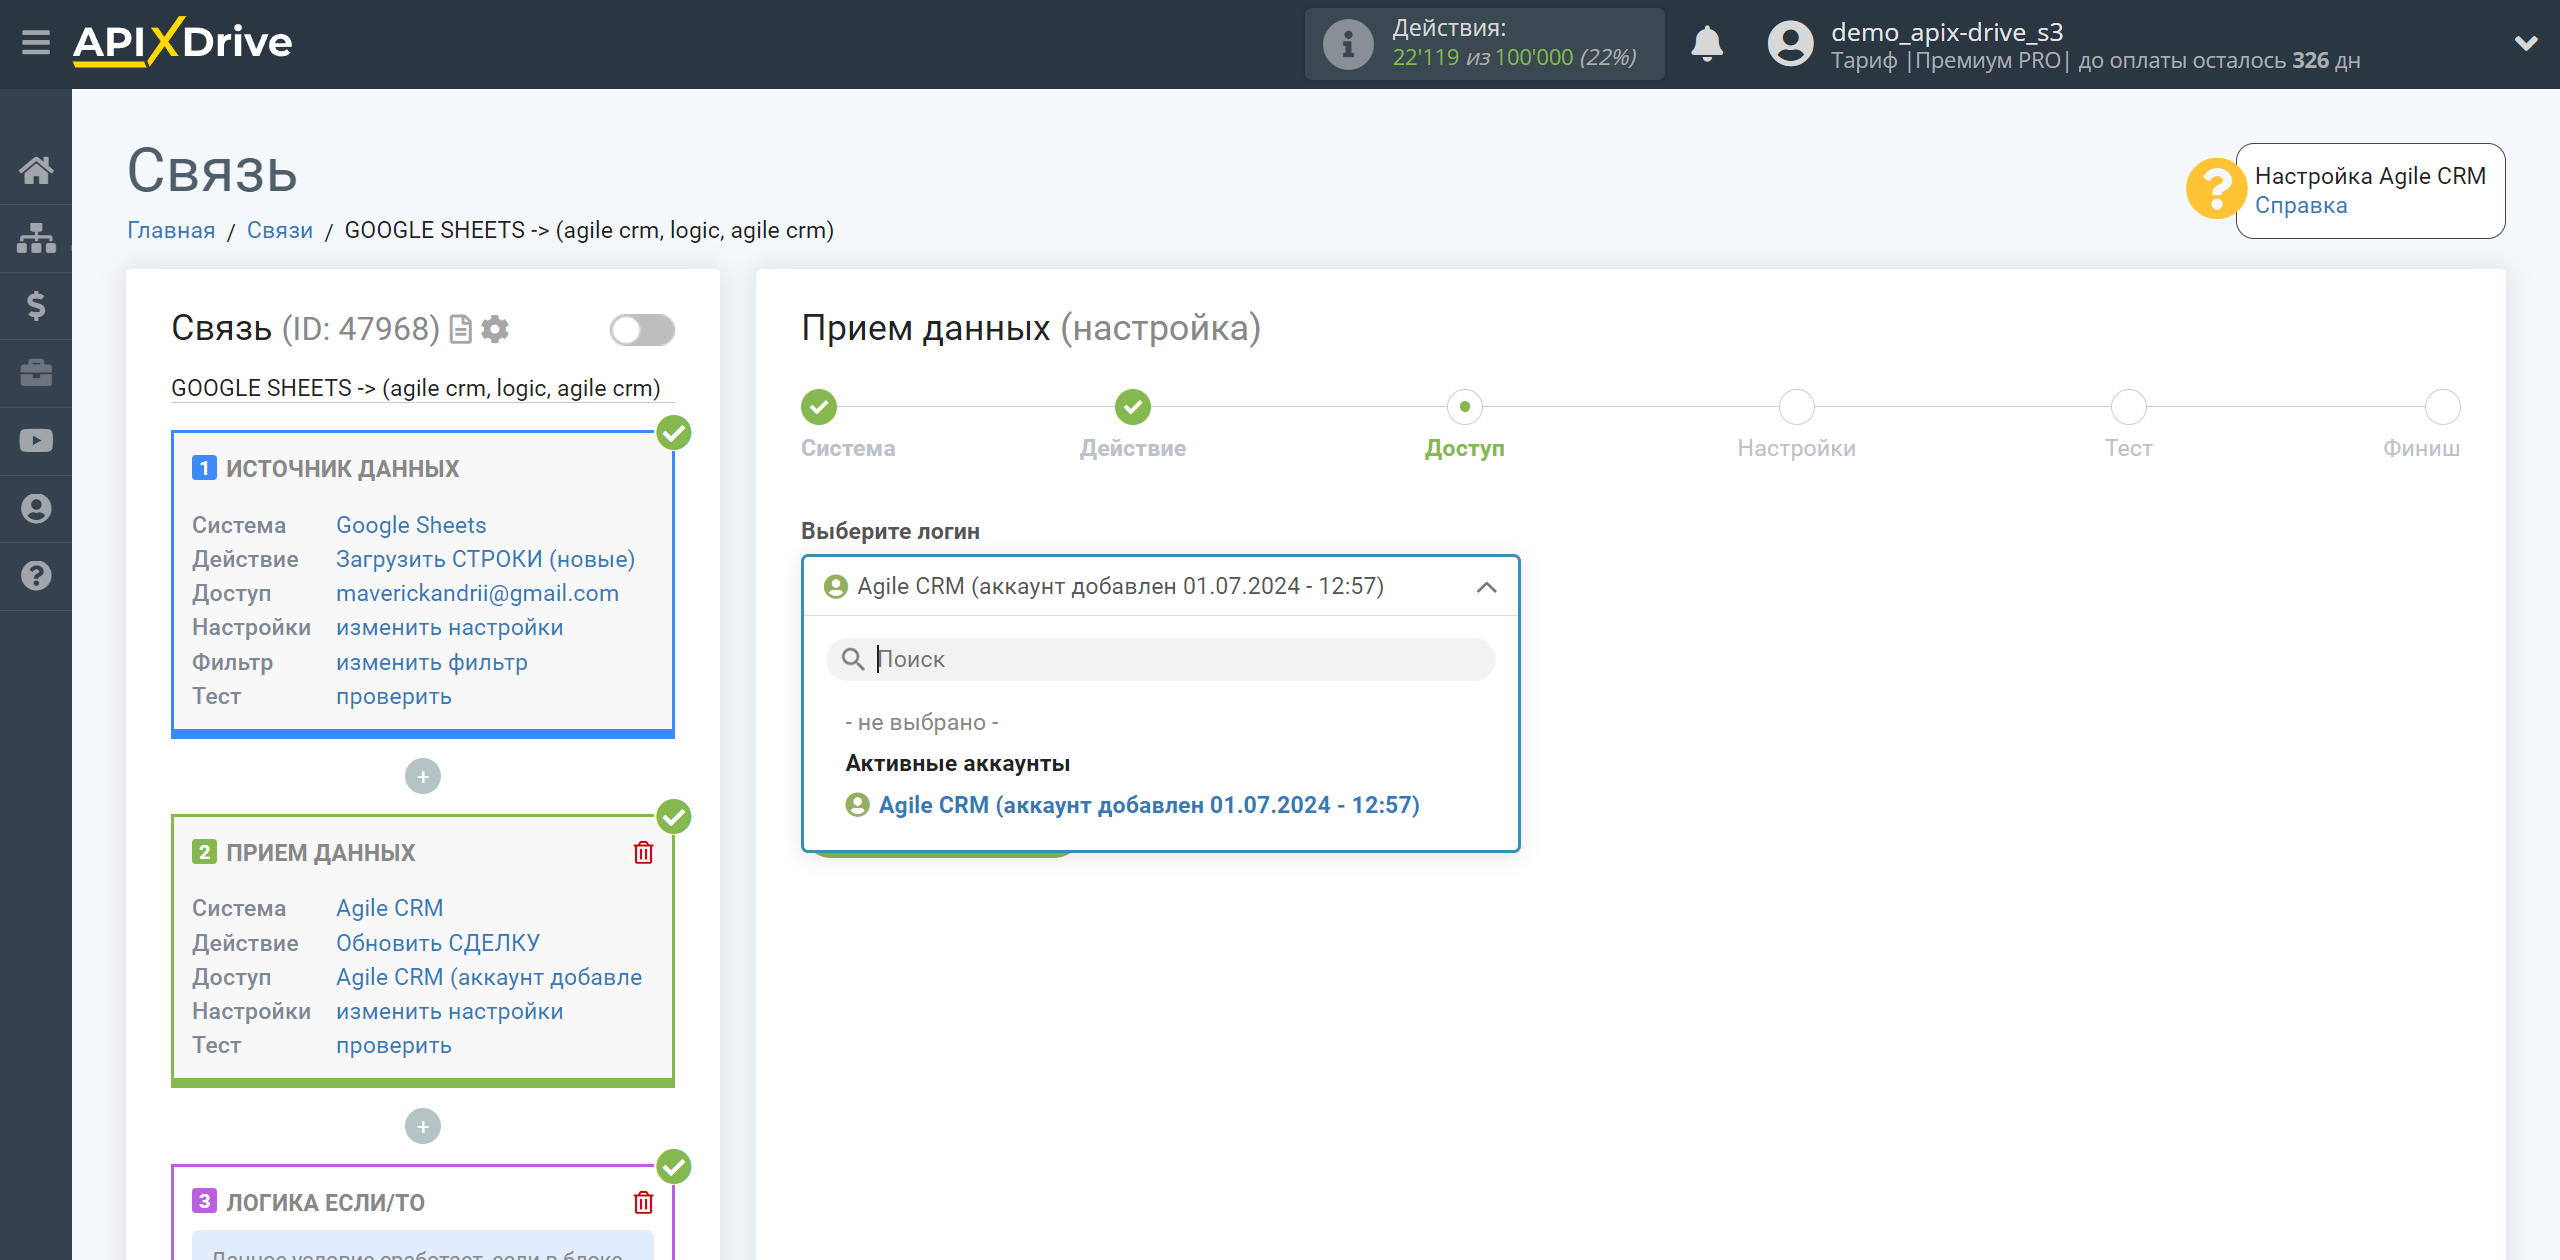Open Загрузить СТРОКИ (новые) action link
The width and height of the screenshot is (2560, 1260).
[485, 559]
